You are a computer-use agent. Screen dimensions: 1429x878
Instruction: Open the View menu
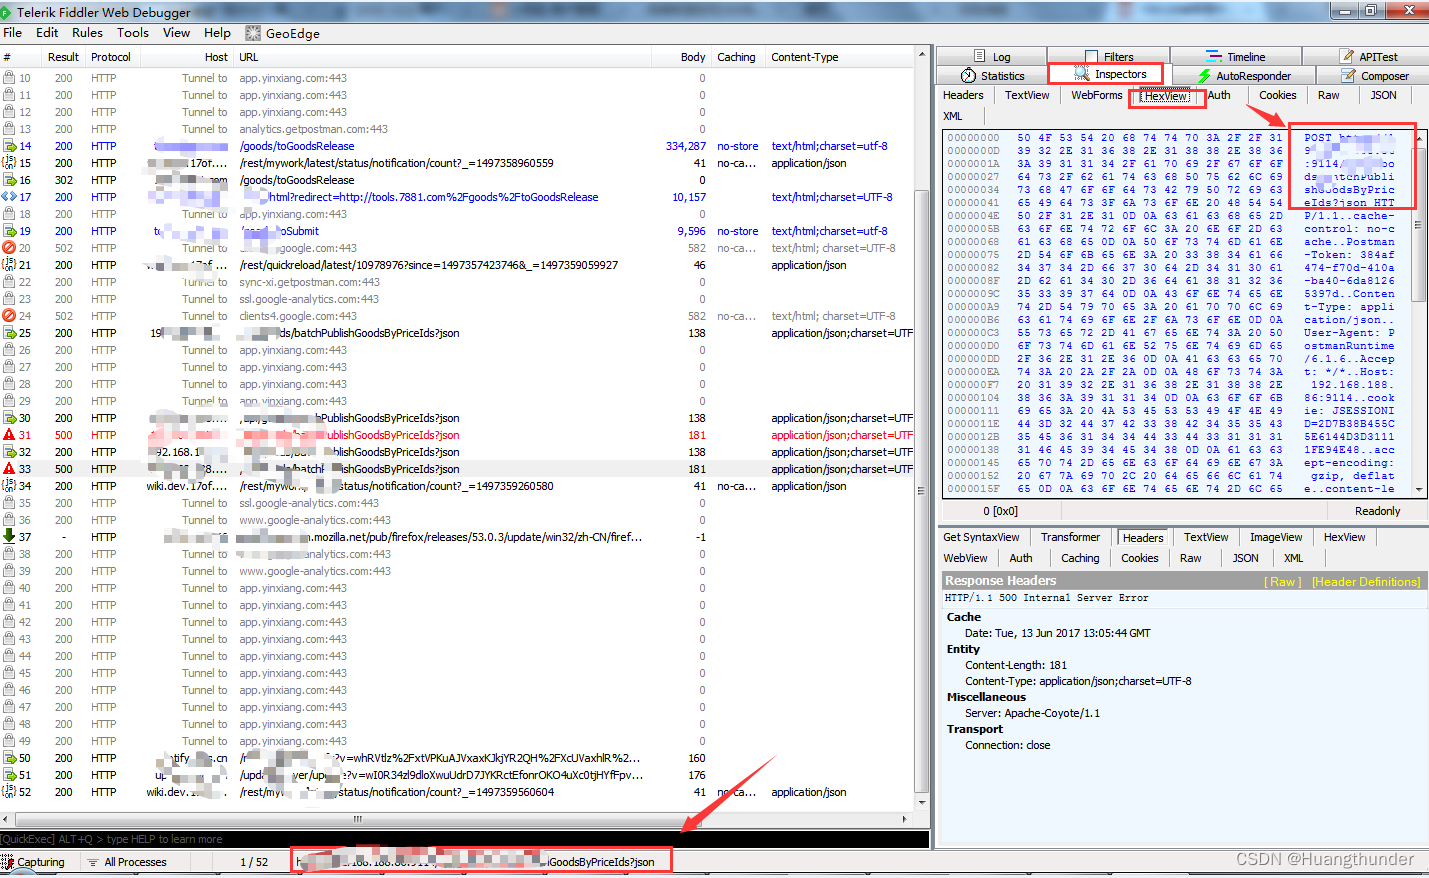(177, 33)
